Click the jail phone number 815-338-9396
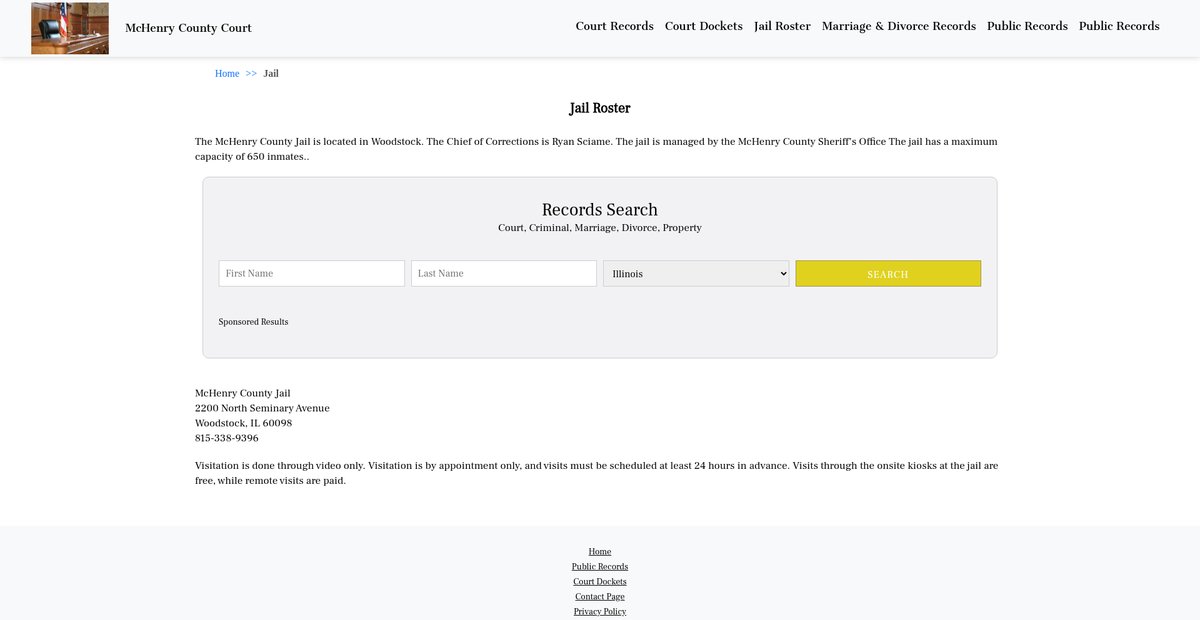This screenshot has width=1200, height=620. [227, 438]
